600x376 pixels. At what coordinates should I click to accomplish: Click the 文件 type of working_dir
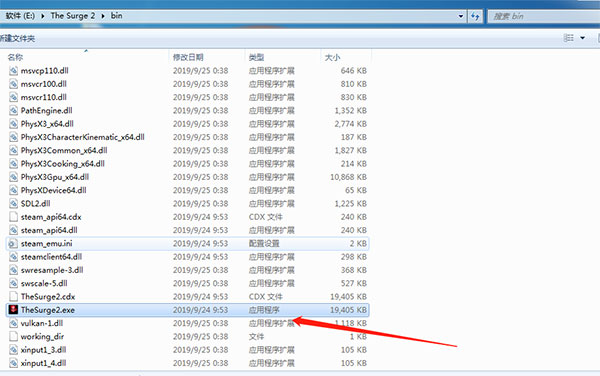pyautogui.click(x=256, y=337)
